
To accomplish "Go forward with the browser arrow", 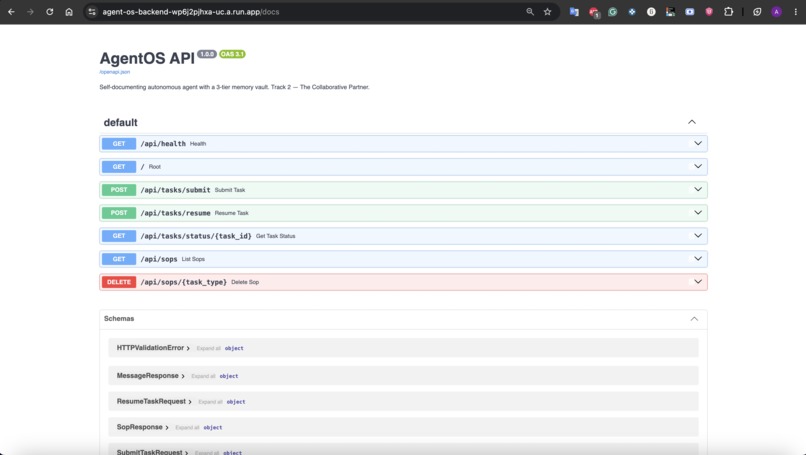I will coord(30,11).
